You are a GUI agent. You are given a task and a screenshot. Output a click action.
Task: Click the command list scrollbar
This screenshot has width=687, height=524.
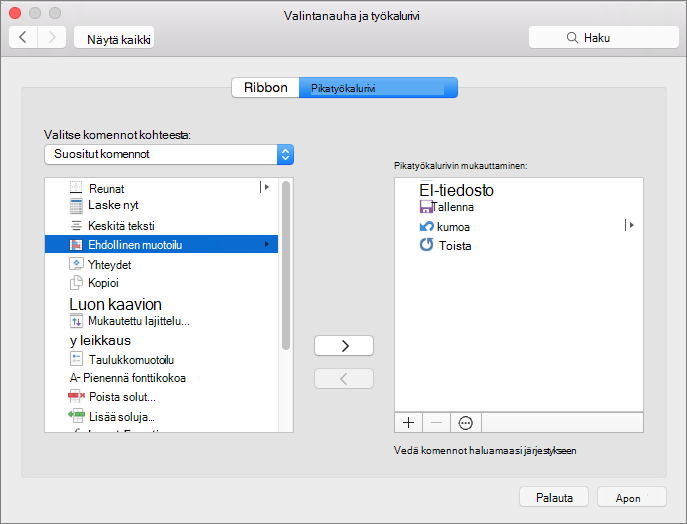click(x=286, y=265)
